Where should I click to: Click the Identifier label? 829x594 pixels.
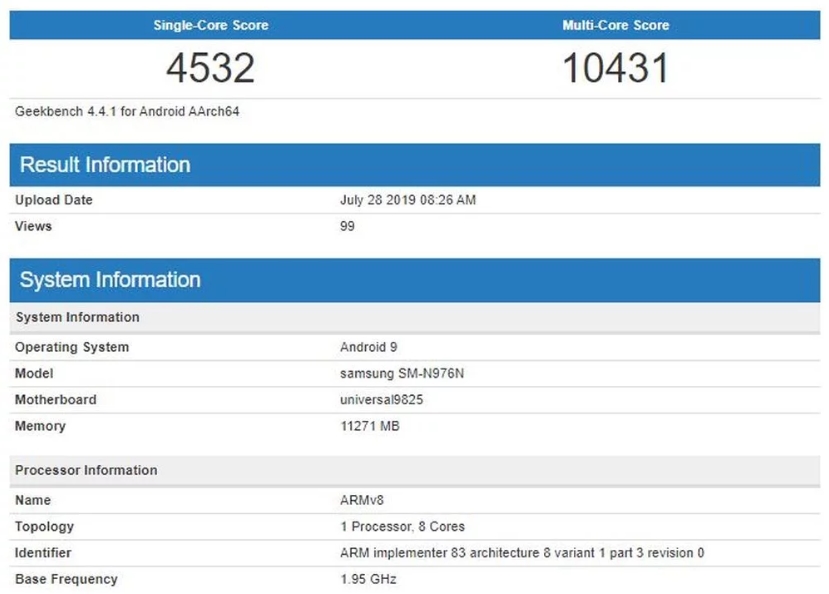(x=43, y=553)
